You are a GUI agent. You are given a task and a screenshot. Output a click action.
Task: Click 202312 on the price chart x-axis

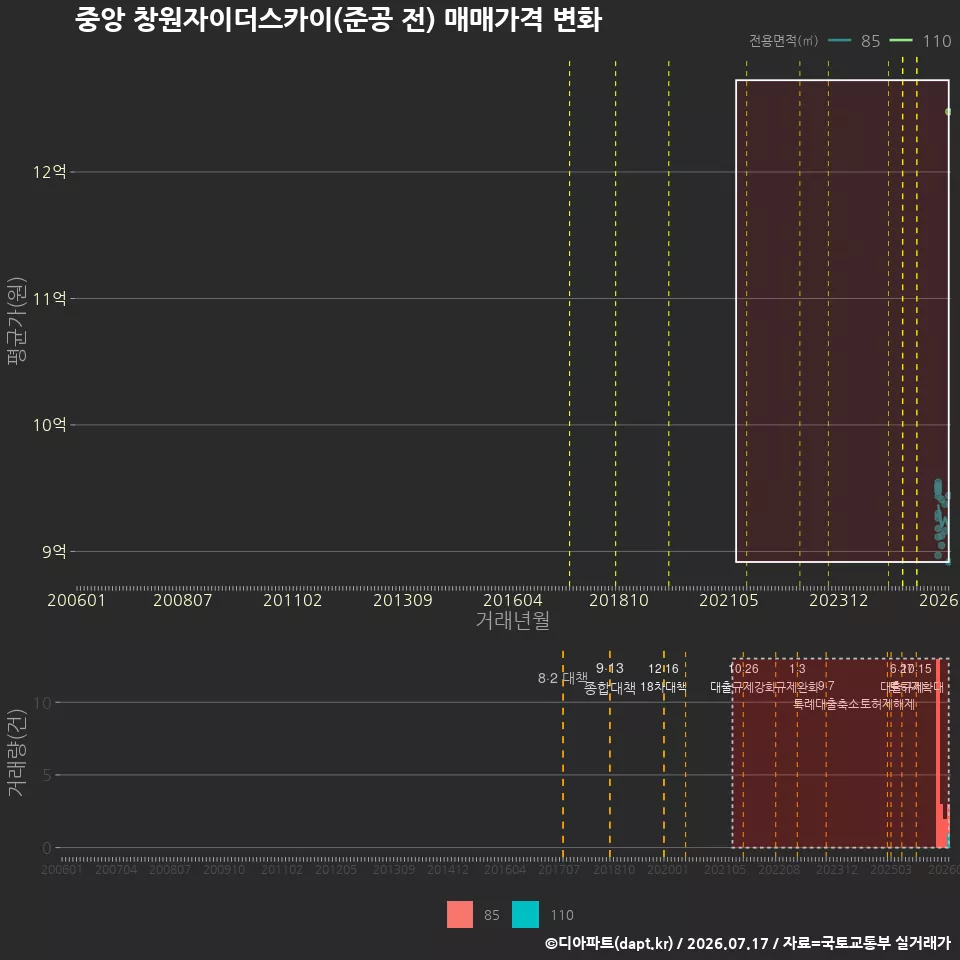pyautogui.click(x=839, y=600)
